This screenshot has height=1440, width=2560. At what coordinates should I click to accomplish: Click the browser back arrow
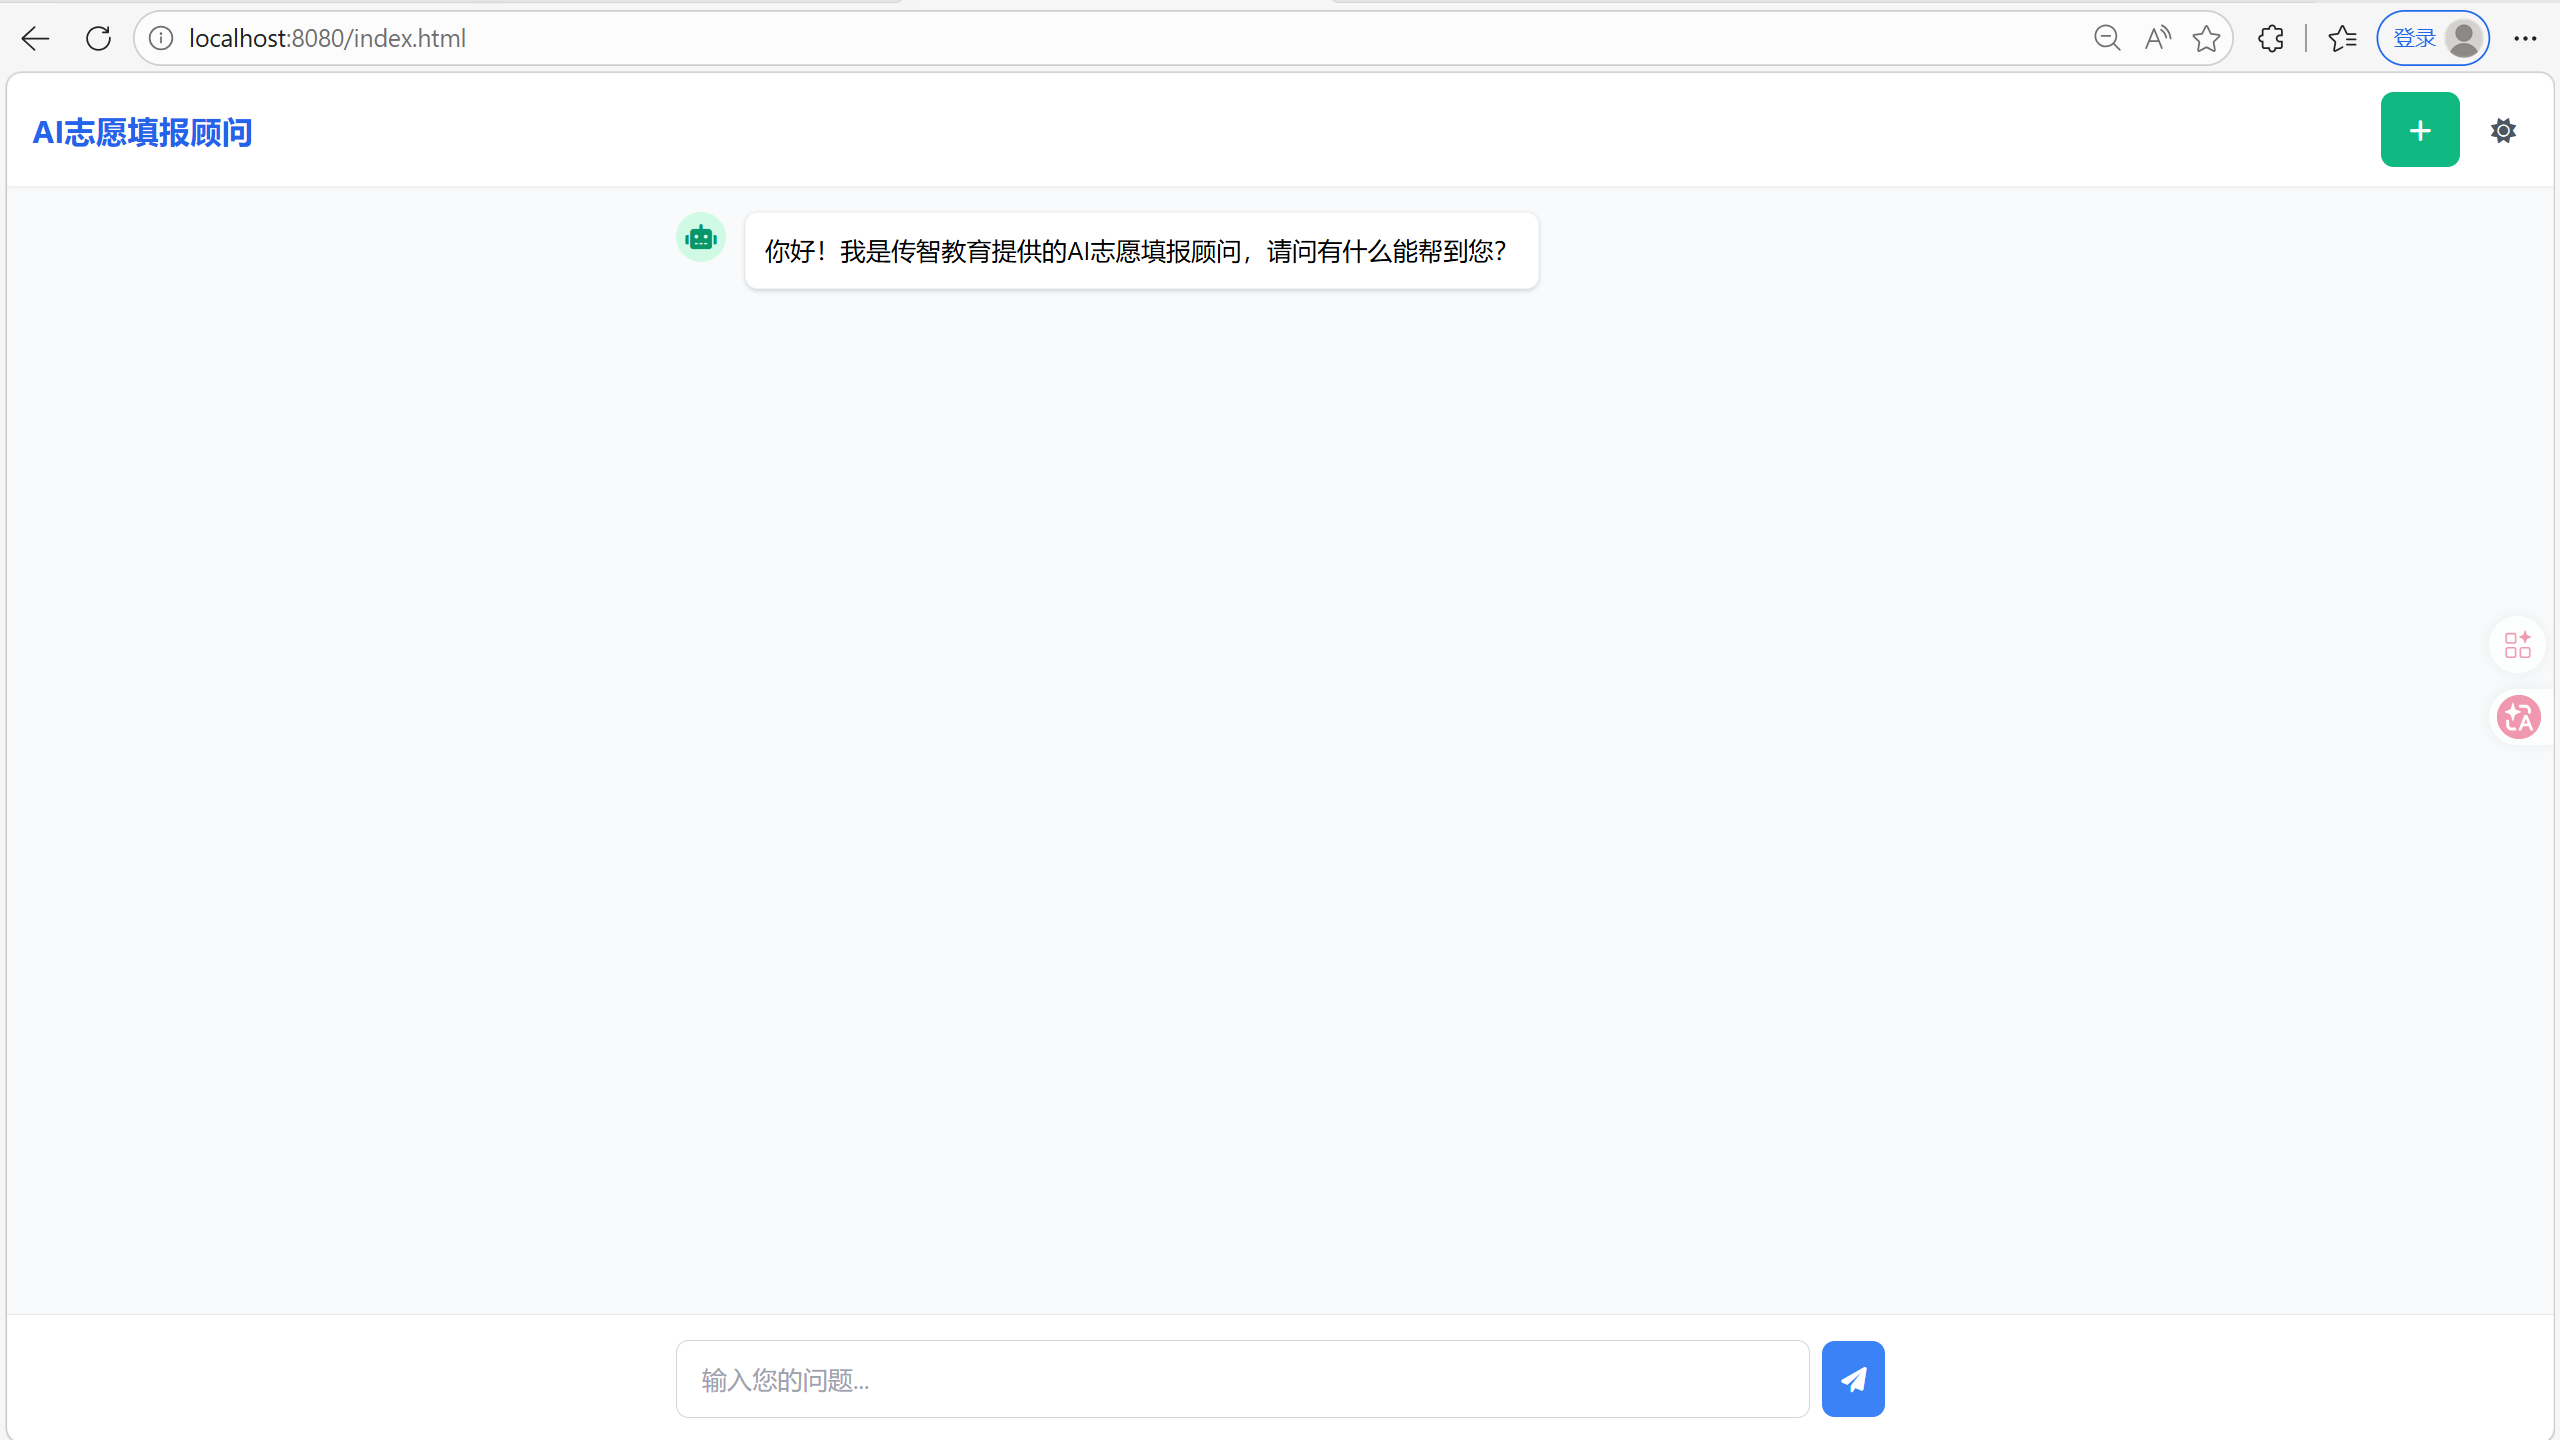(x=35, y=39)
